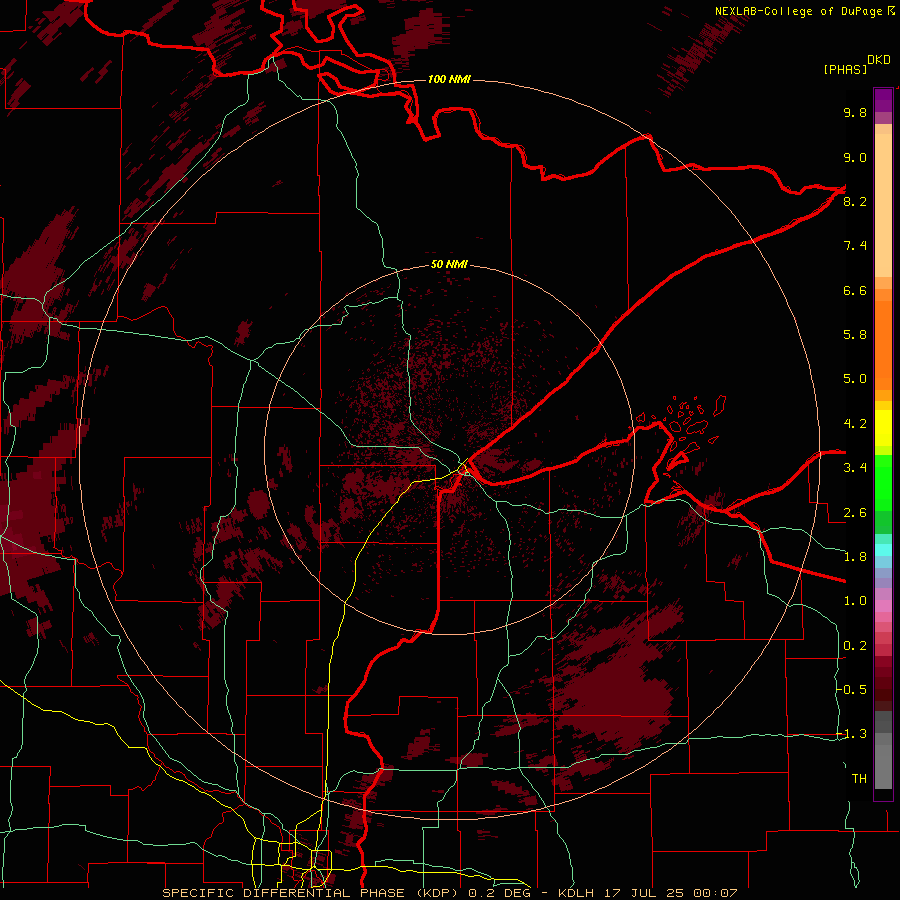900x900 pixels.
Task: Click the 6.6 scale value
Action: 855,290
